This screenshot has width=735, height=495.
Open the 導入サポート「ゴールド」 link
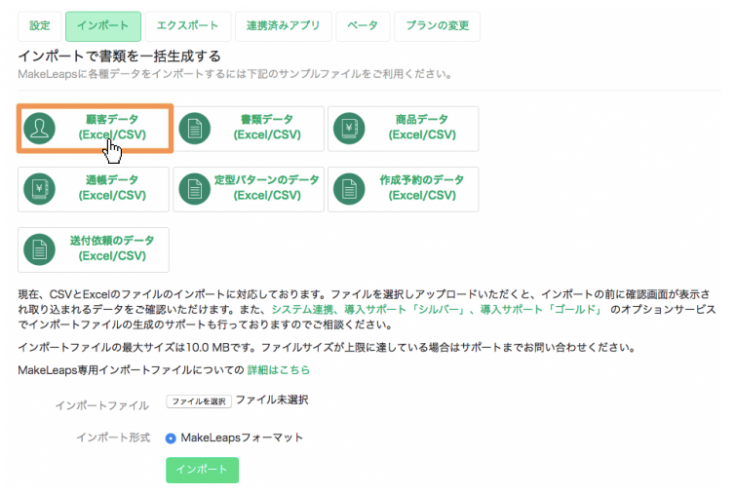point(540,309)
